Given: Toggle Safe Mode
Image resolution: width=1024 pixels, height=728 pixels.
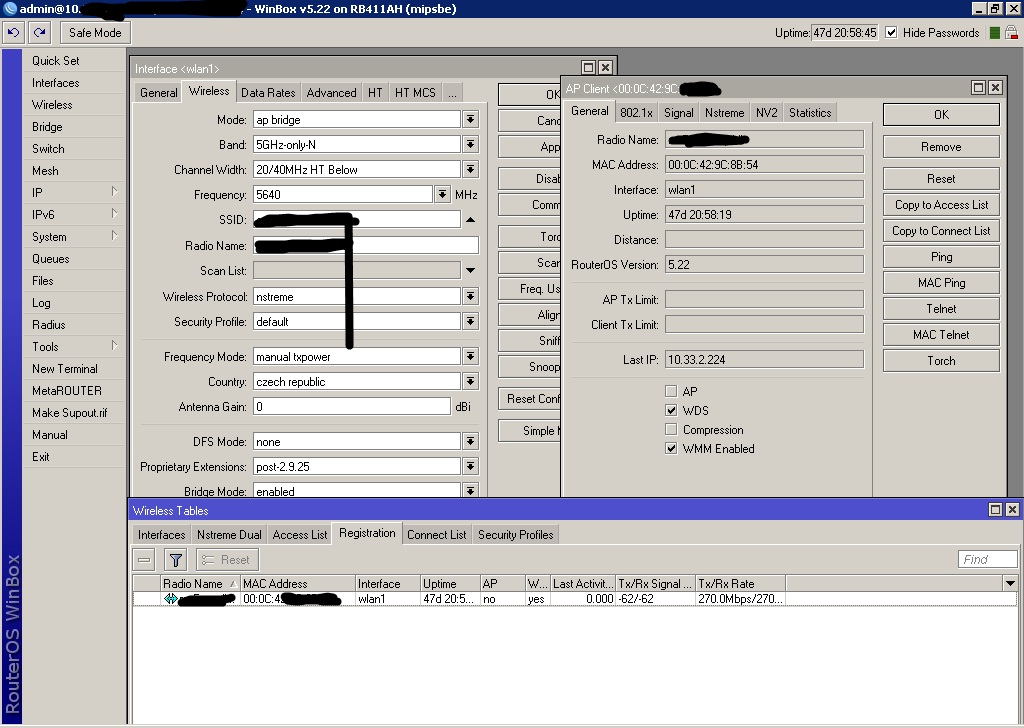Looking at the screenshot, I should pyautogui.click(x=95, y=33).
